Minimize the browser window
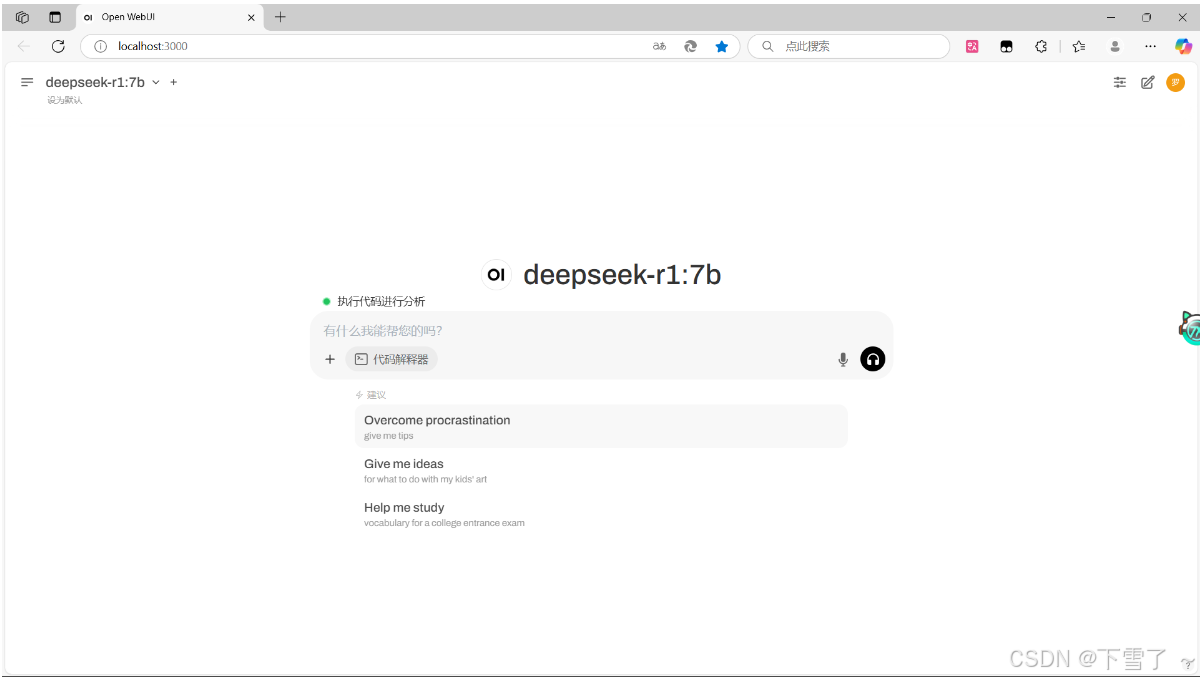 pos(1112,17)
